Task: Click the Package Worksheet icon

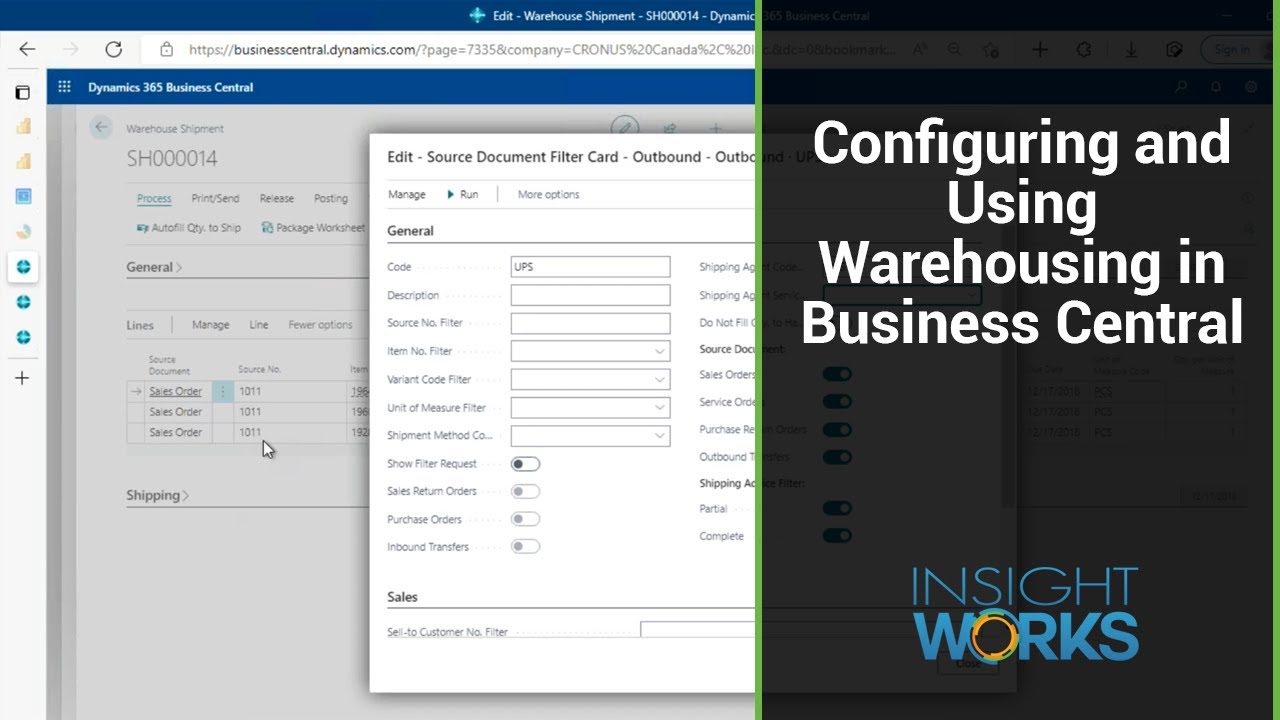Action: click(267, 228)
